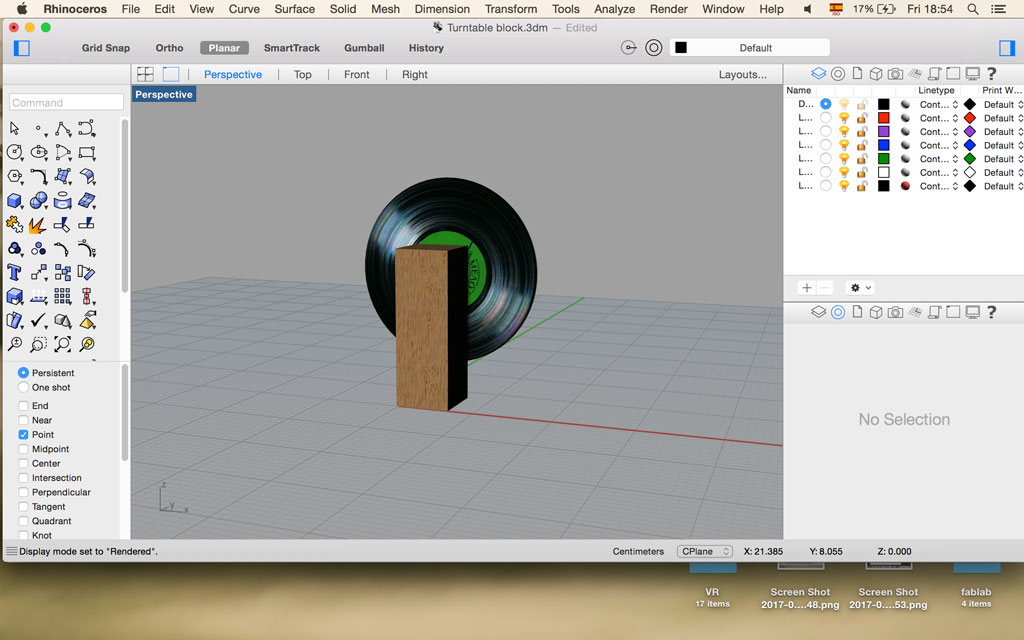
Task: Select the Polygon tool icon
Action: pyautogui.click(x=14, y=176)
